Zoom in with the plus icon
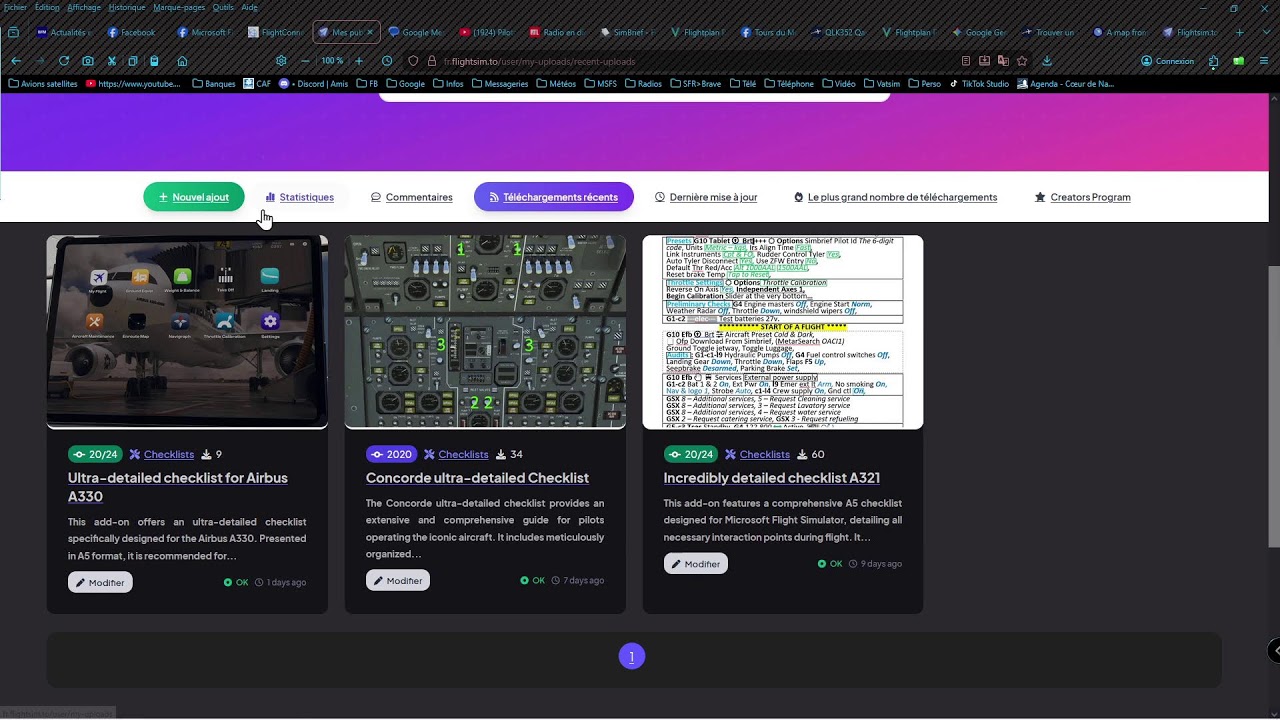1280x720 pixels. (359, 61)
